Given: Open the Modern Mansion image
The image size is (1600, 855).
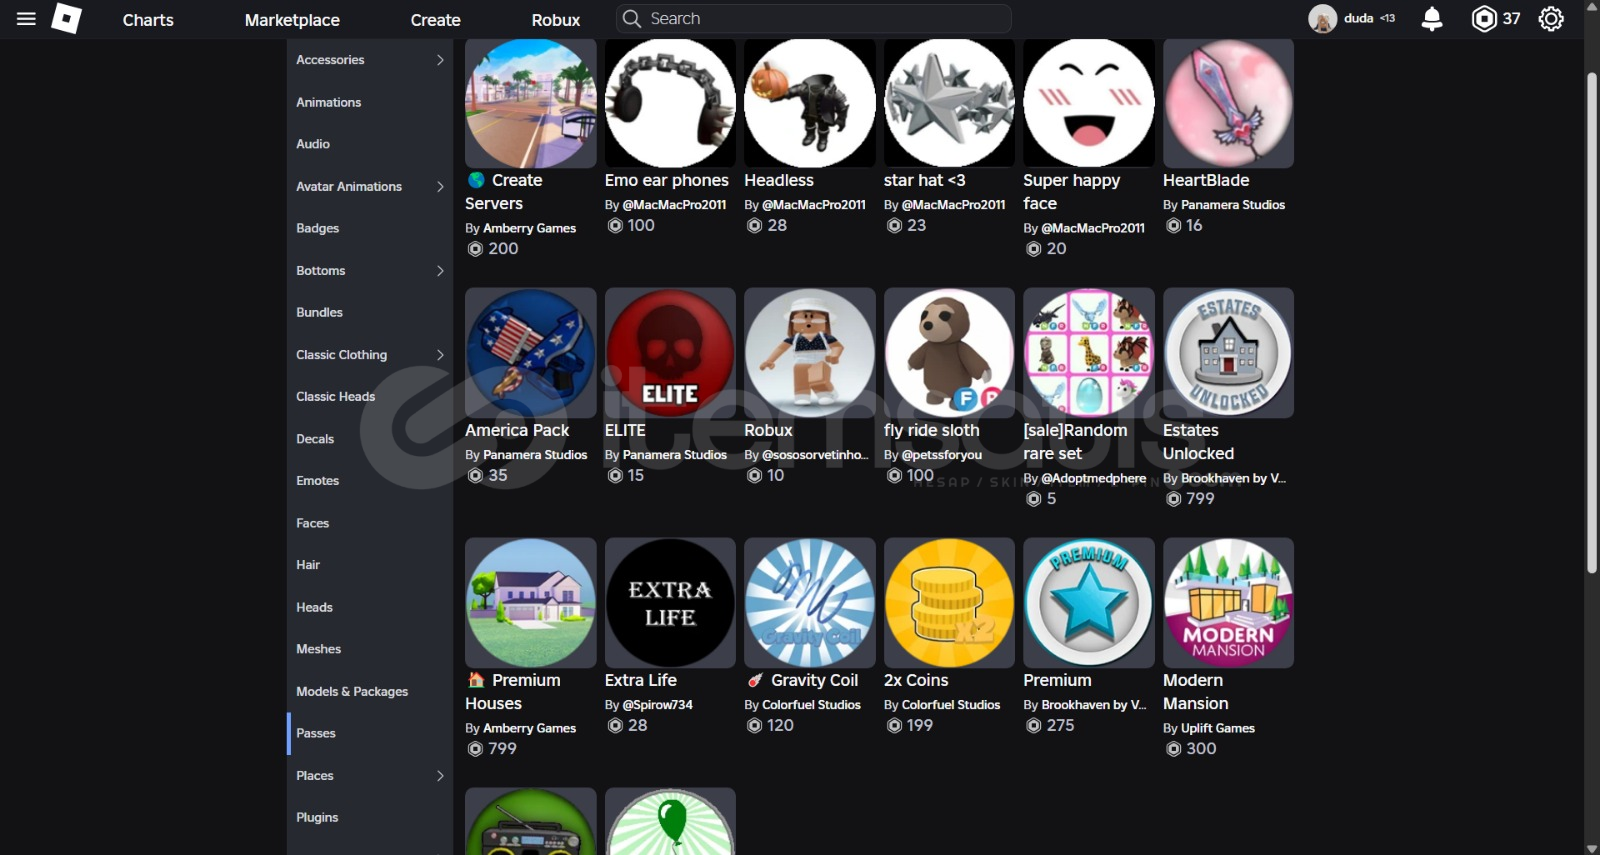Looking at the screenshot, I should pyautogui.click(x=1228, y=603).
